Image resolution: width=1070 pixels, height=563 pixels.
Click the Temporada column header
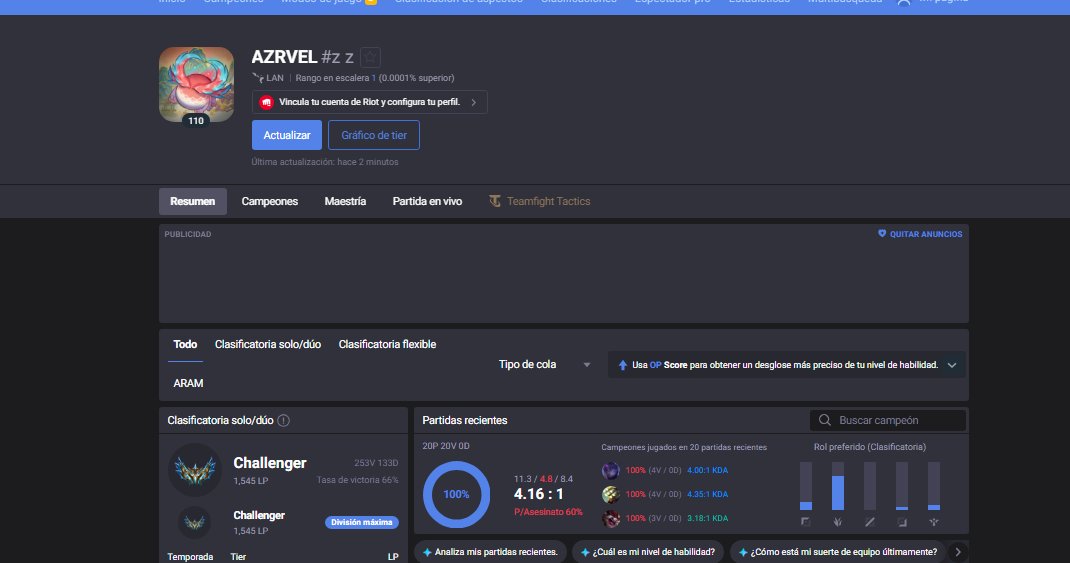(x=190, y=557)
